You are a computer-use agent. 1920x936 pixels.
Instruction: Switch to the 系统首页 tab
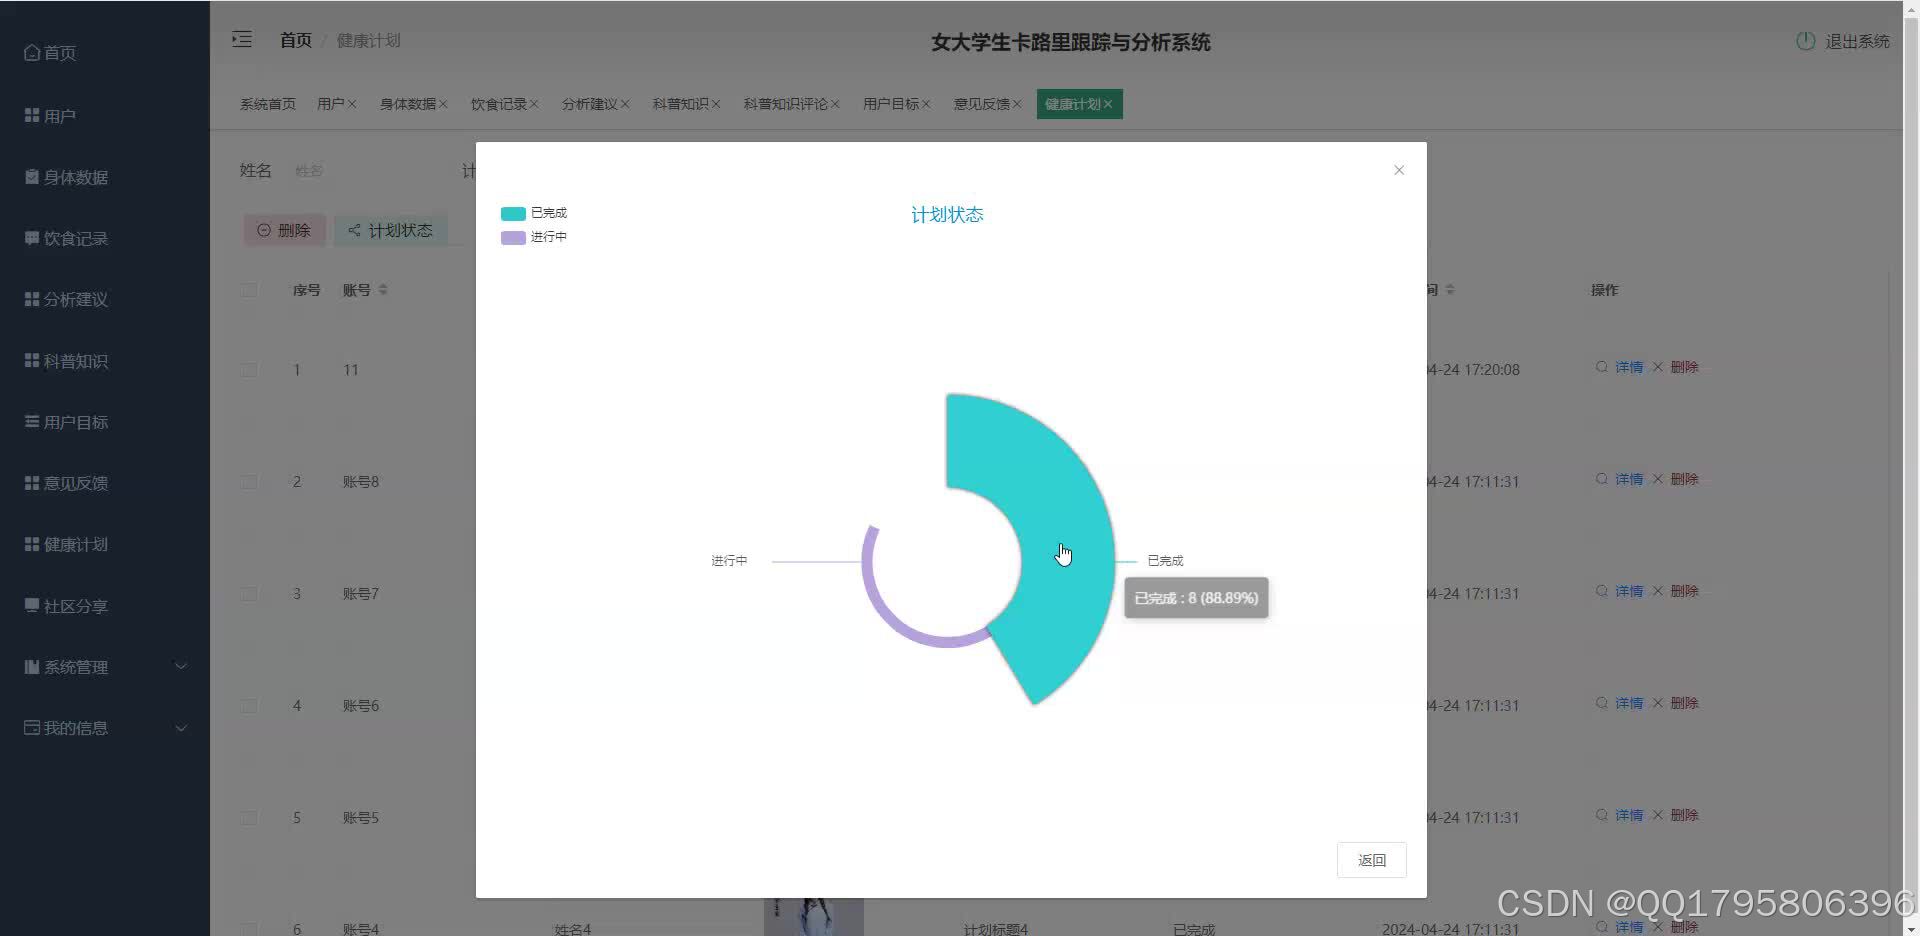pos(267,104)
